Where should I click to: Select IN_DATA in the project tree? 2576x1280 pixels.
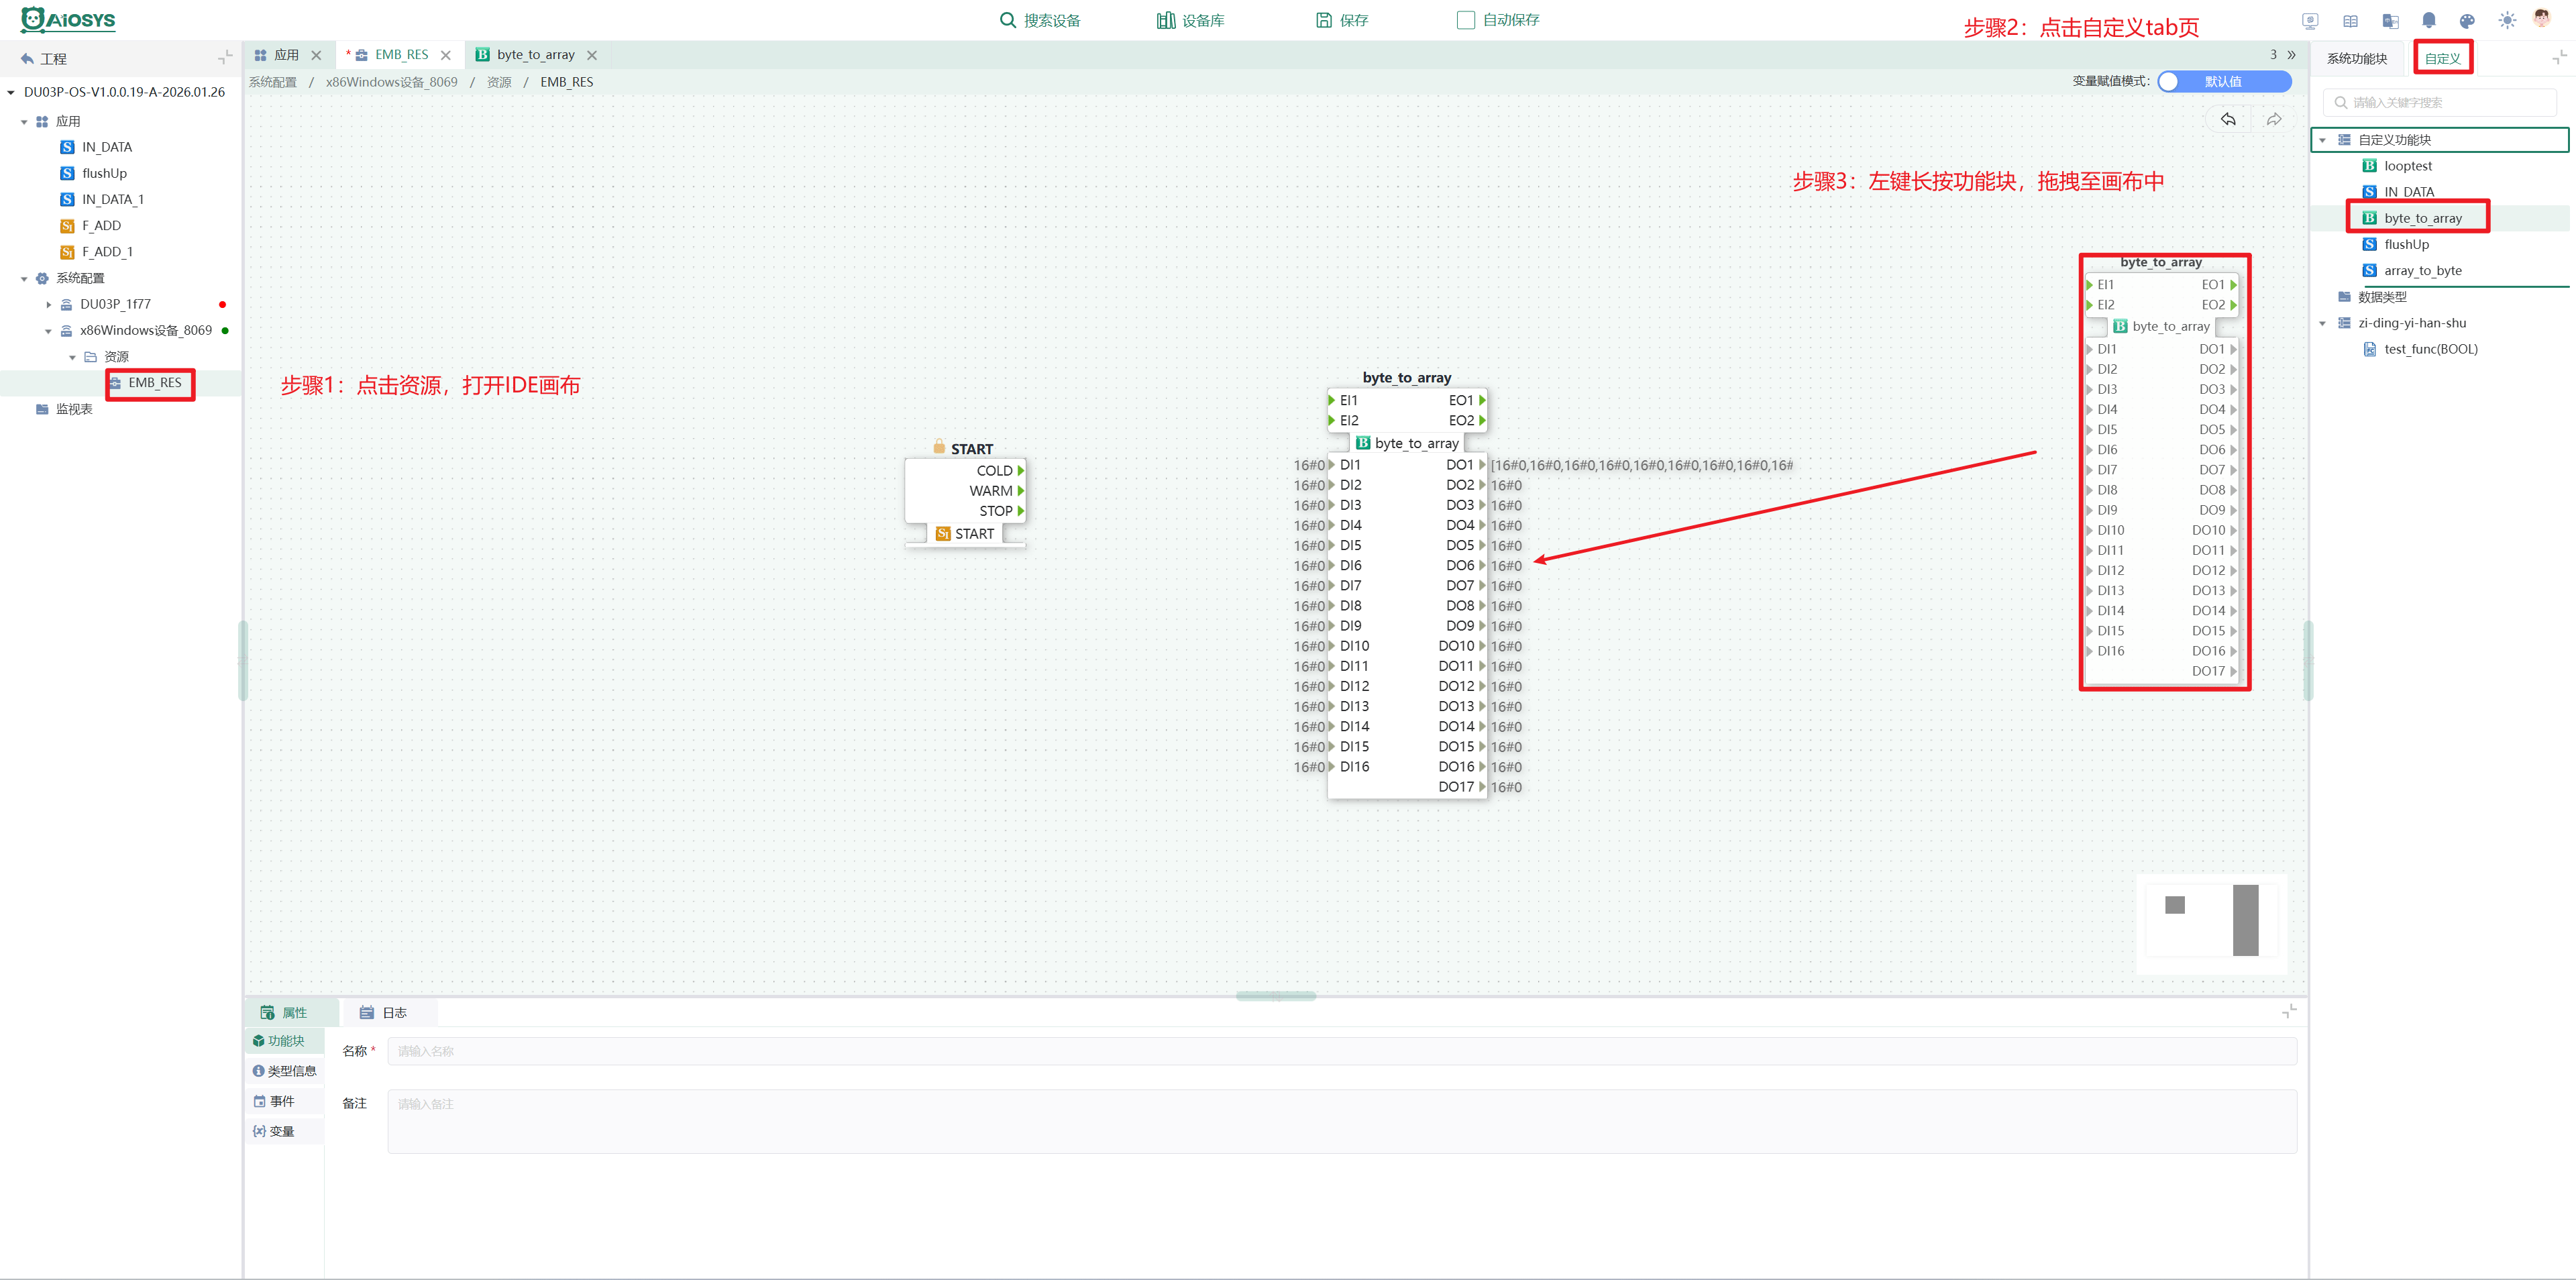[x=107, y=147]
